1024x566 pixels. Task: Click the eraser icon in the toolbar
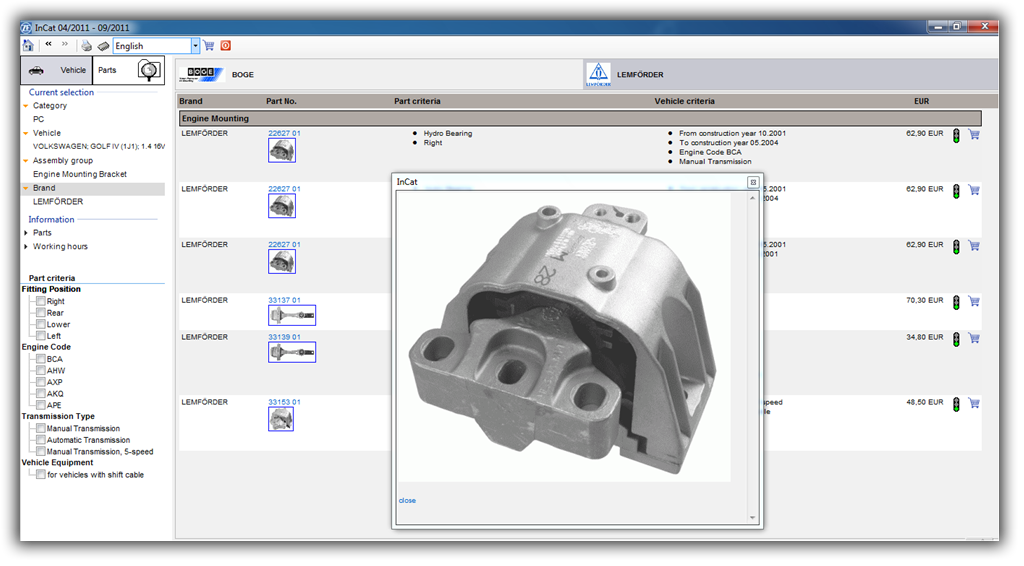tap(103, 46)
